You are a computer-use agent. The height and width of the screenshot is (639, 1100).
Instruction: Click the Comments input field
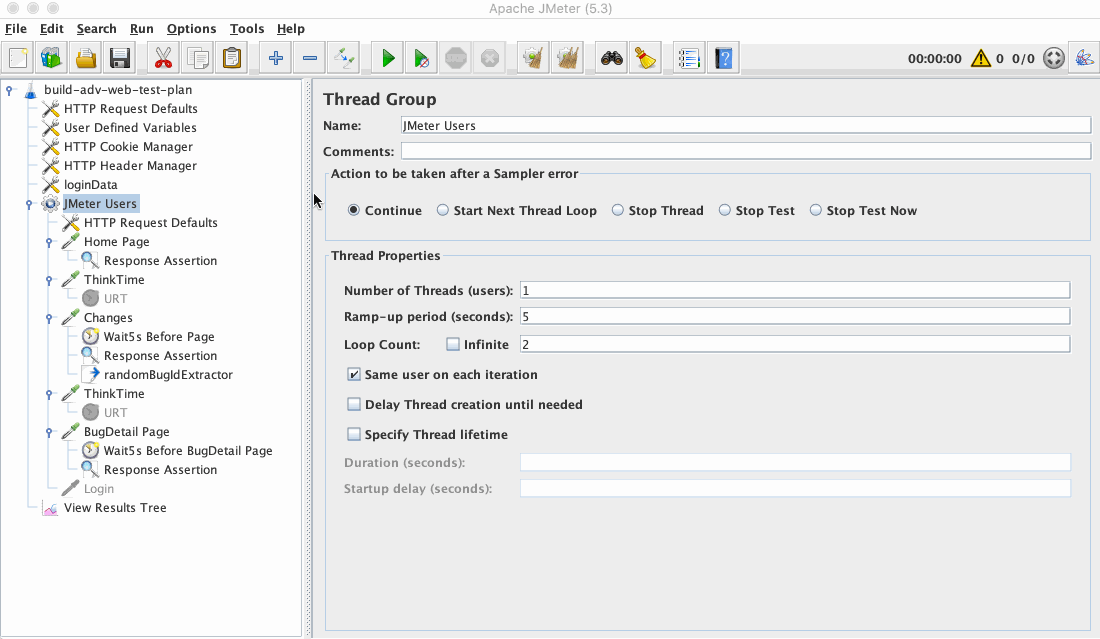pyautogui.click(x=746, y=151)
